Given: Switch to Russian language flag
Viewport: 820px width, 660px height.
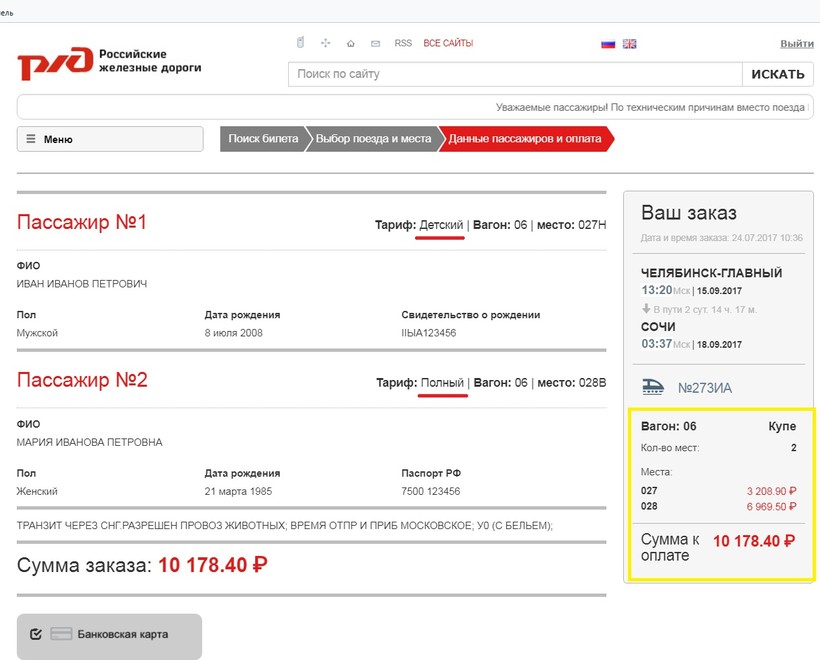Looking at the screenshot, I should click(x=607, y=44).
